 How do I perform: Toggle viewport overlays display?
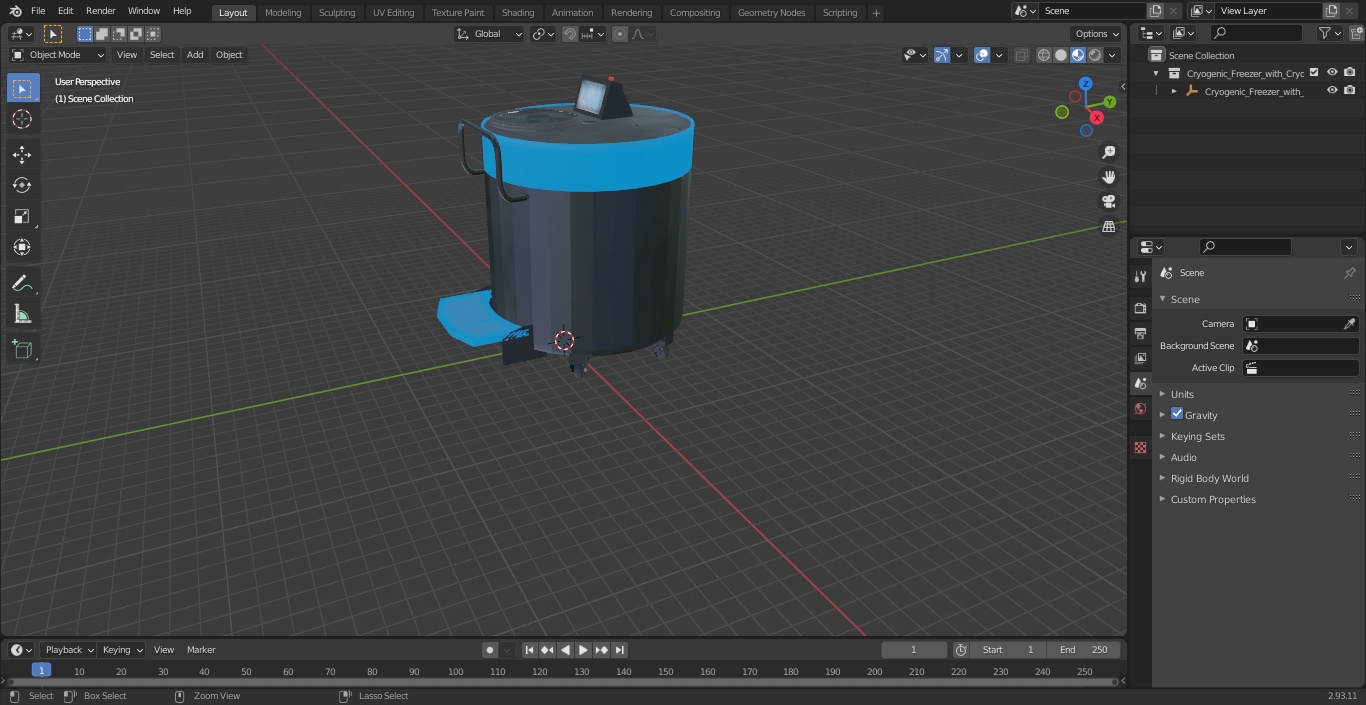[x=982, y=55]
